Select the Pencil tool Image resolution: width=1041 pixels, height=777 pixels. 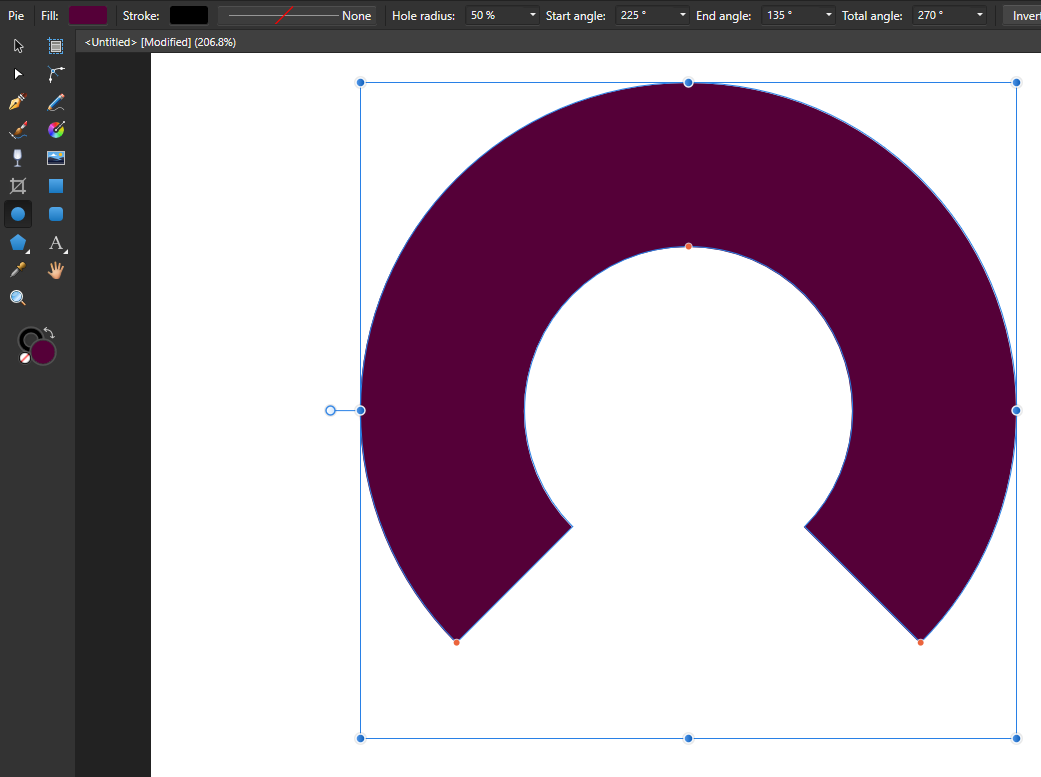point(56,102)
